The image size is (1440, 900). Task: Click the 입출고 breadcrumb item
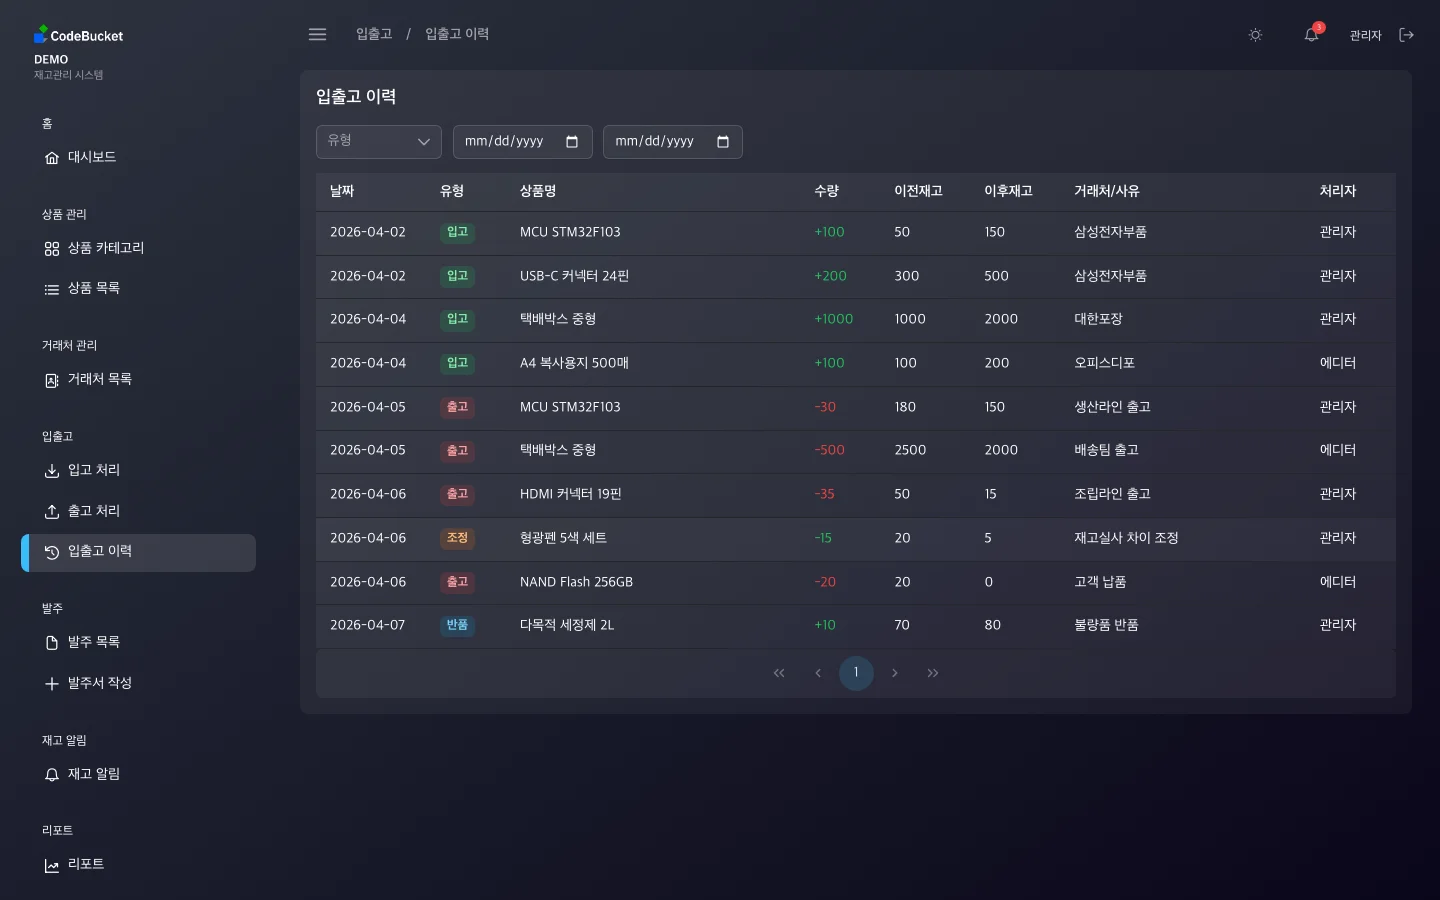tap(373, 33)
